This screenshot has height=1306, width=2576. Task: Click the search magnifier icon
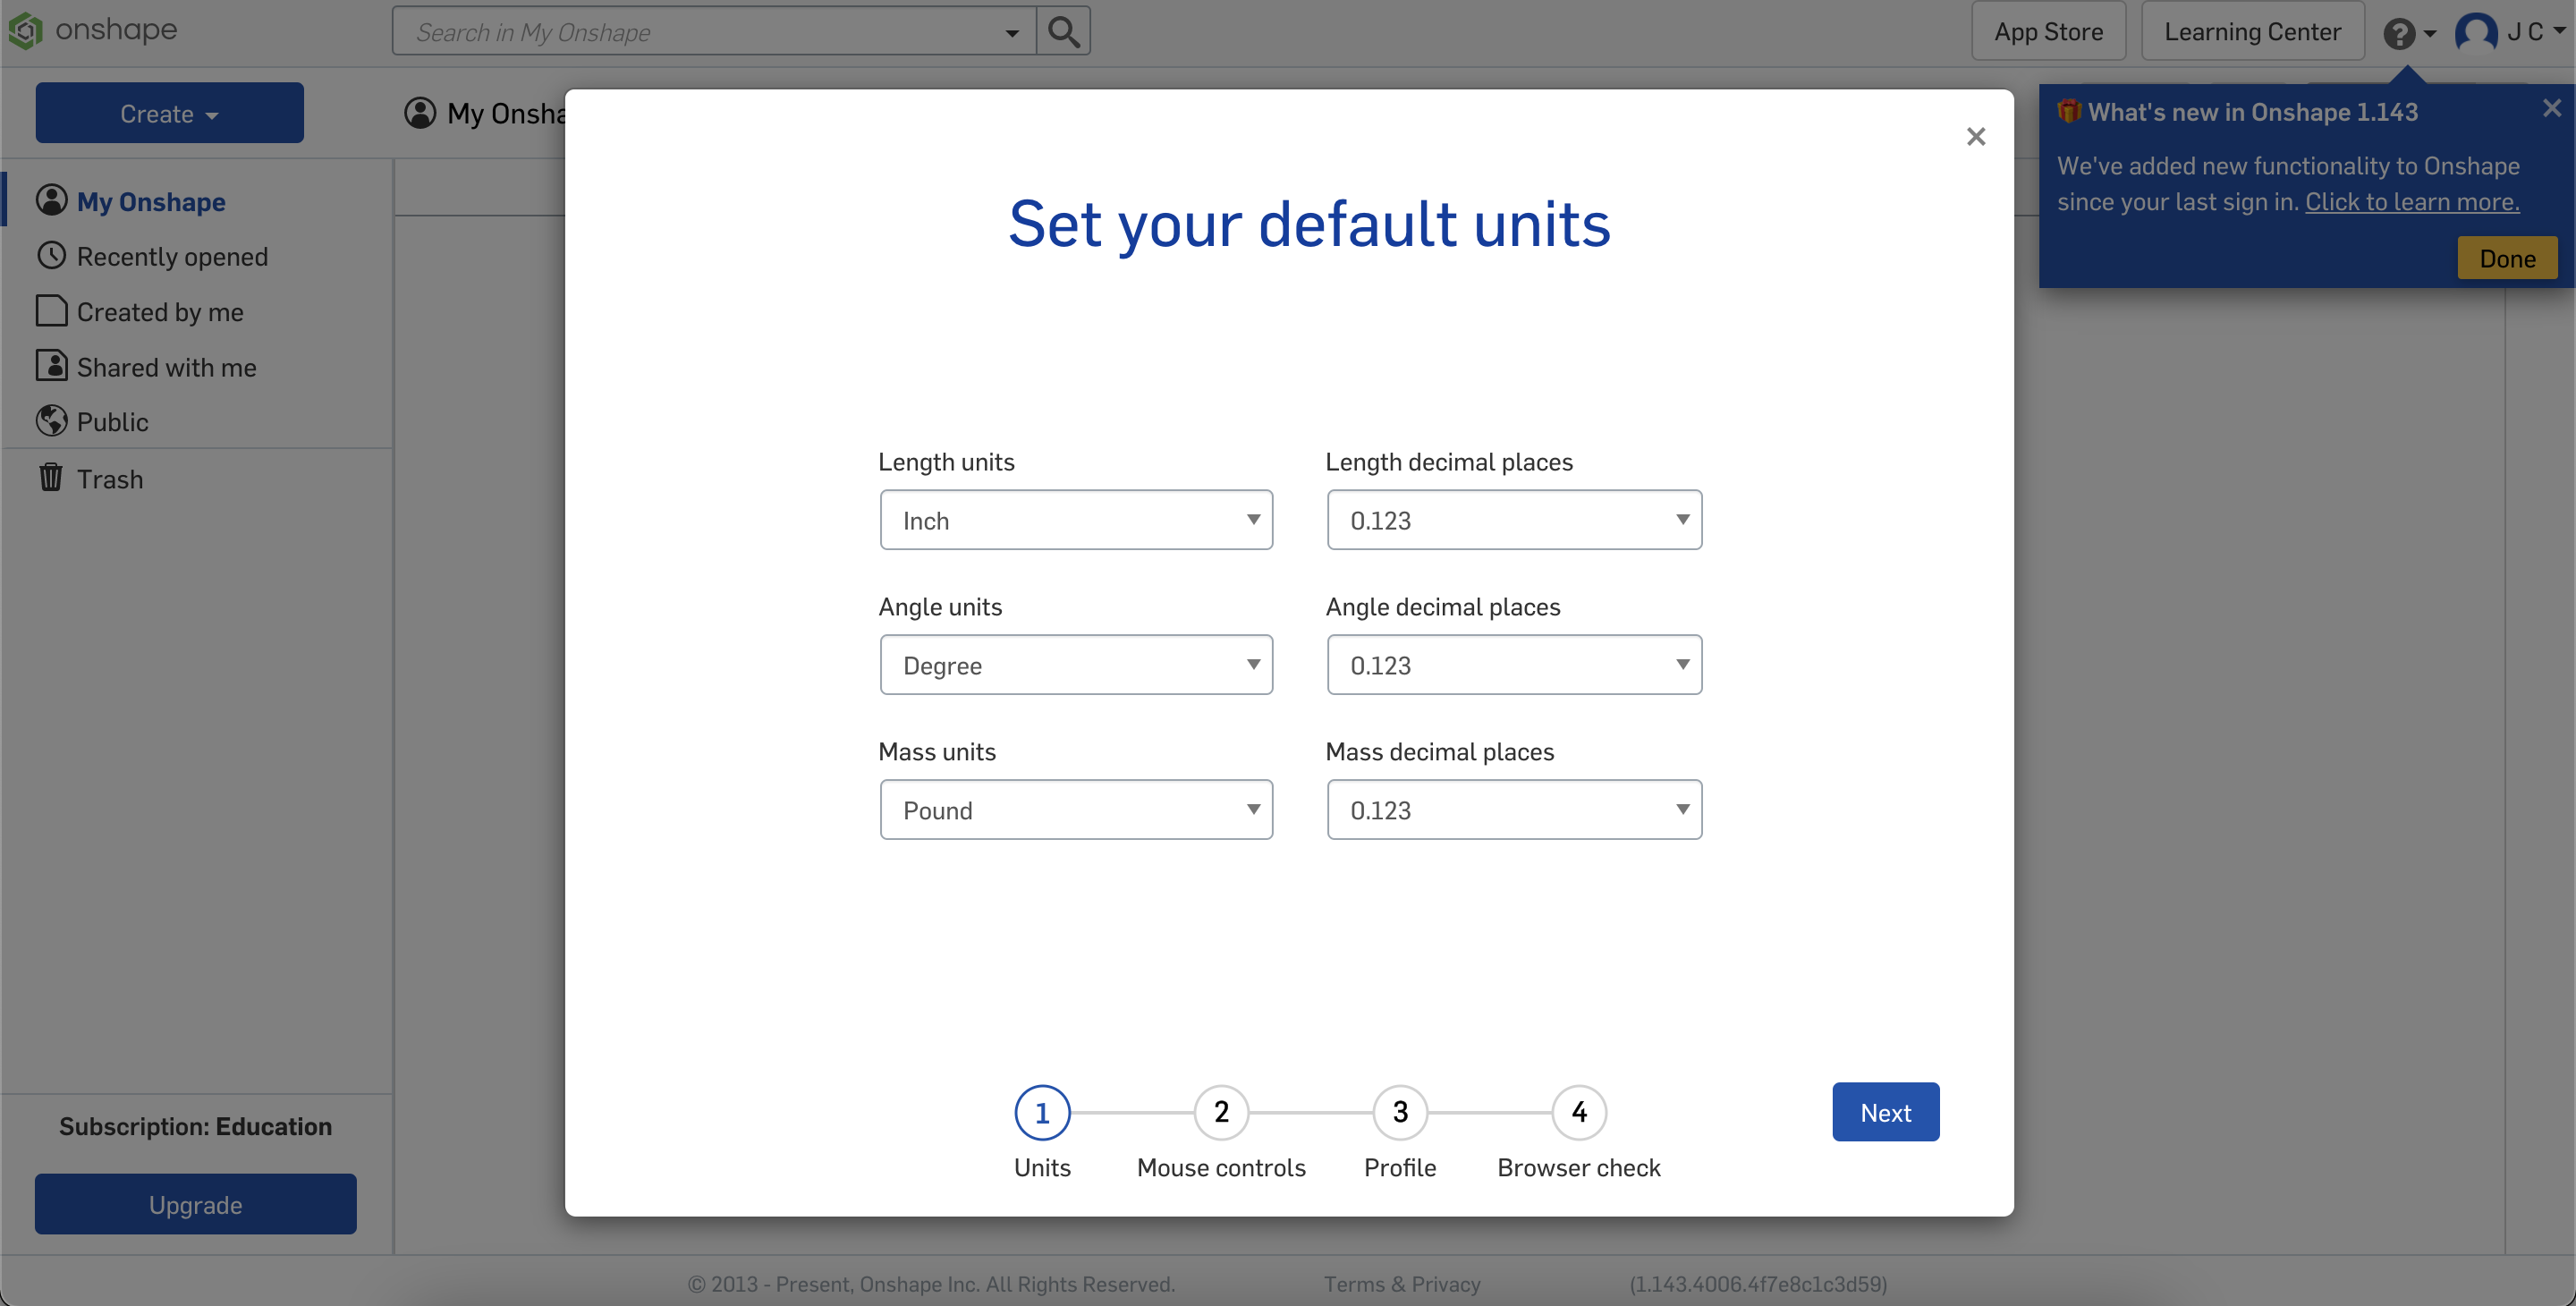pyautogui.click(x=1063, y=31)
